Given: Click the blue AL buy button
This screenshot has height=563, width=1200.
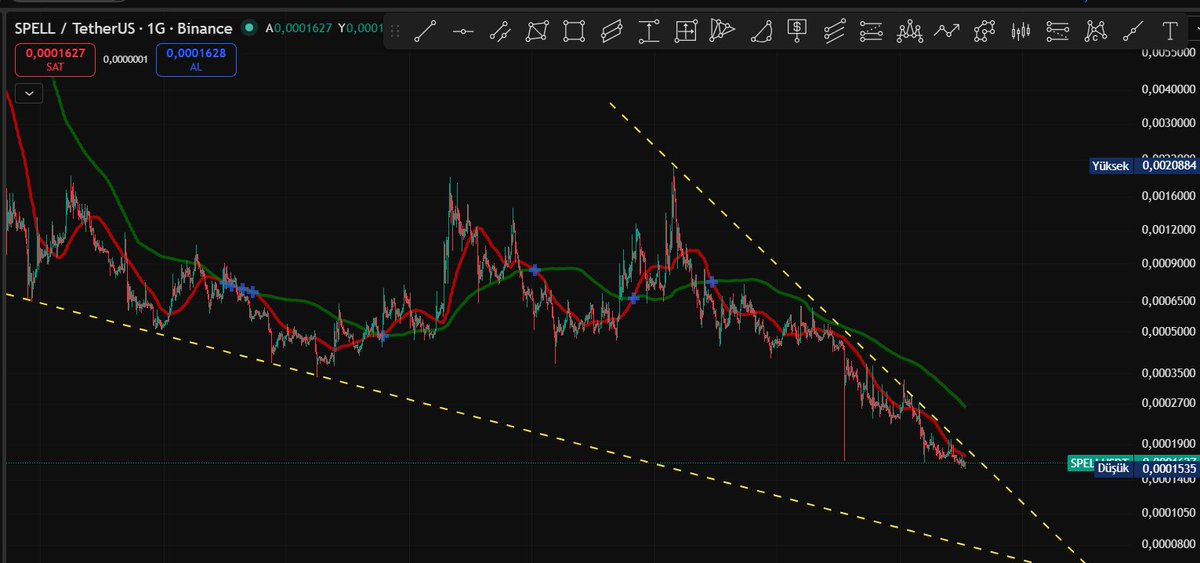Looking at the screenshot, I should point(196,59).
